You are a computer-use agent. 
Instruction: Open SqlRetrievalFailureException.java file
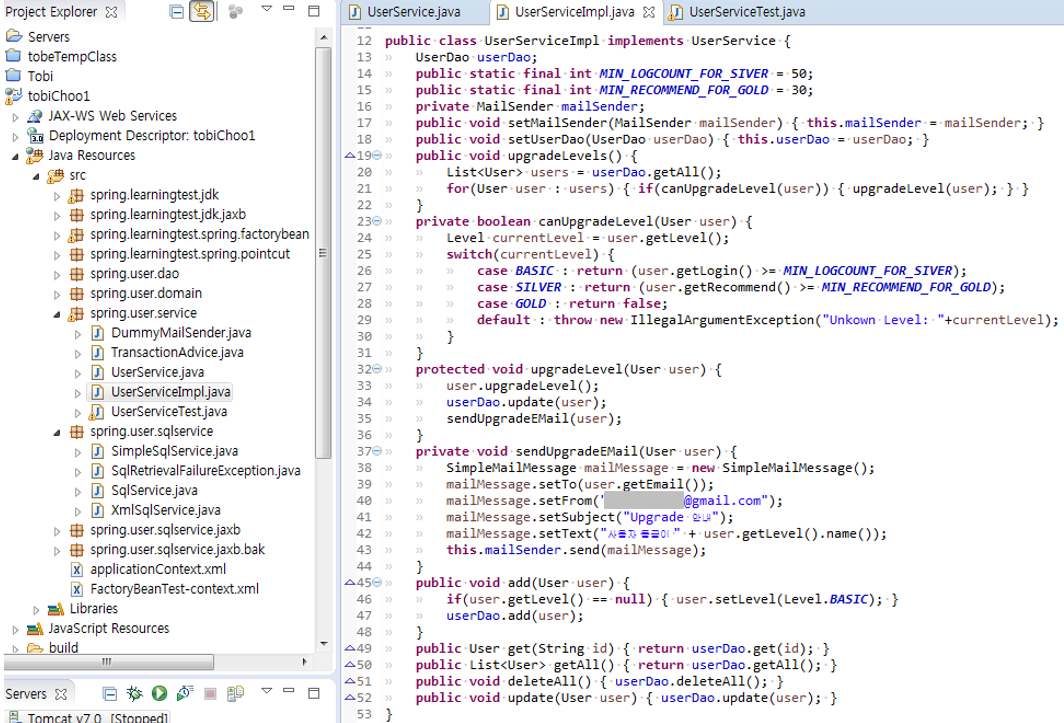coord(206,470)
